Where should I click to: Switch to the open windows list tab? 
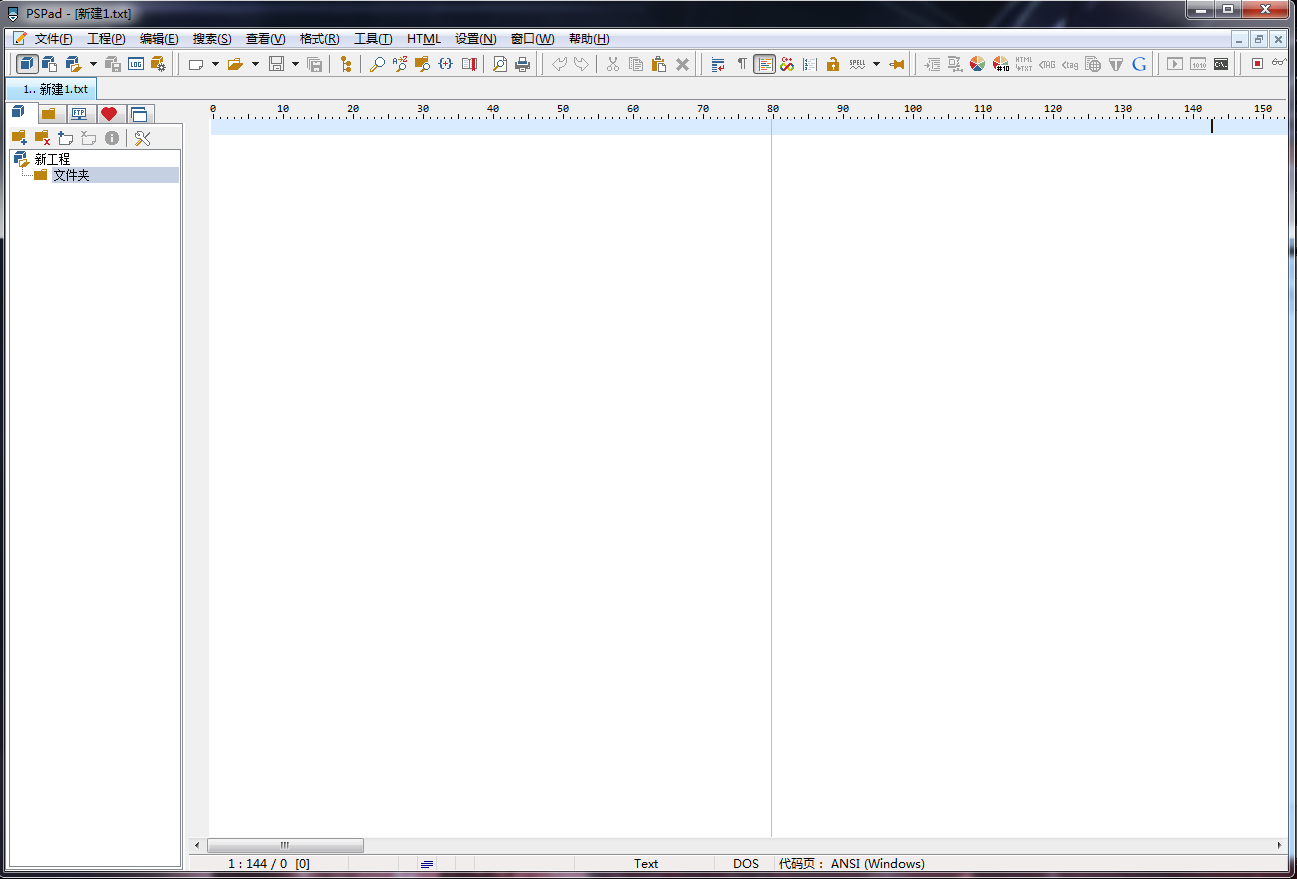(139, 113)
